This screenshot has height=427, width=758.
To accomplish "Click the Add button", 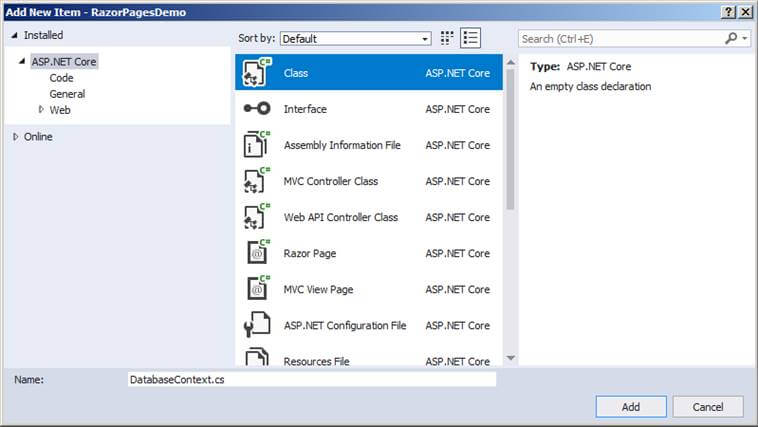I will tap(631, 407).
